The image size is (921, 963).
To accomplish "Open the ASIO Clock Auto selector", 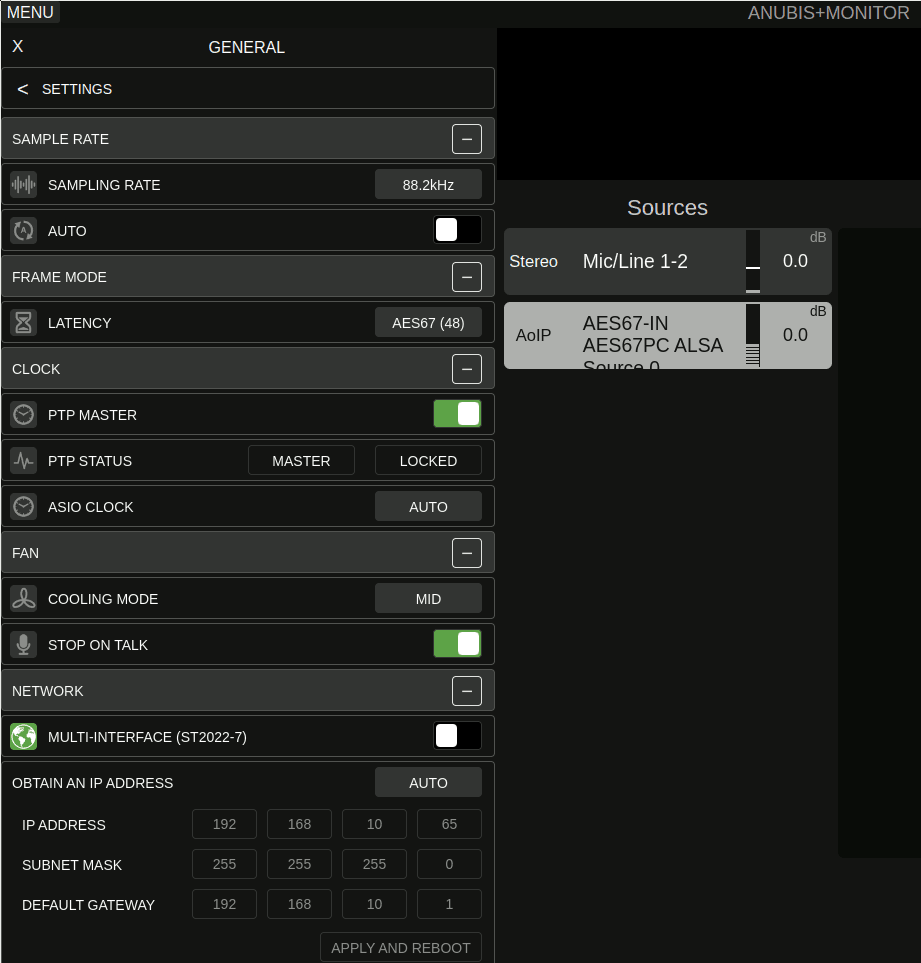I will coord(428,507).
